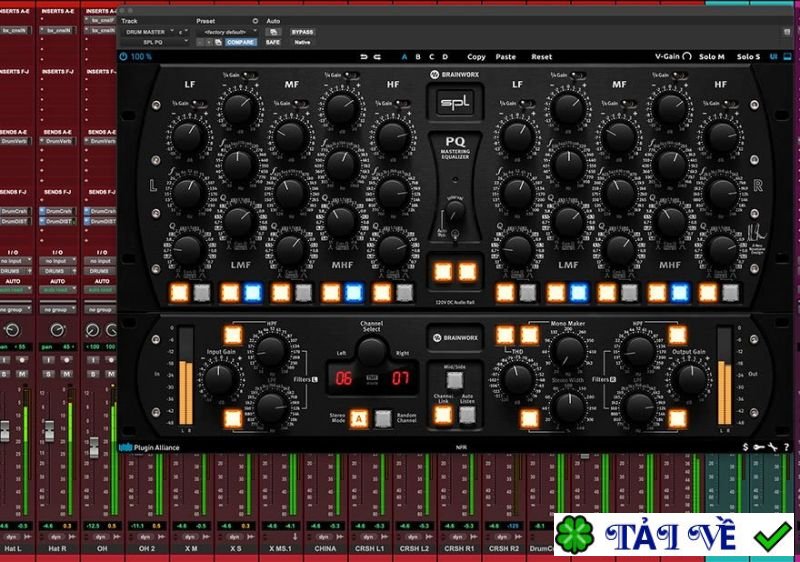Toggle the Auto Listen button
The height and width of the screenshot is (562, 800).
pyautogui.click(x=466, y=414)
